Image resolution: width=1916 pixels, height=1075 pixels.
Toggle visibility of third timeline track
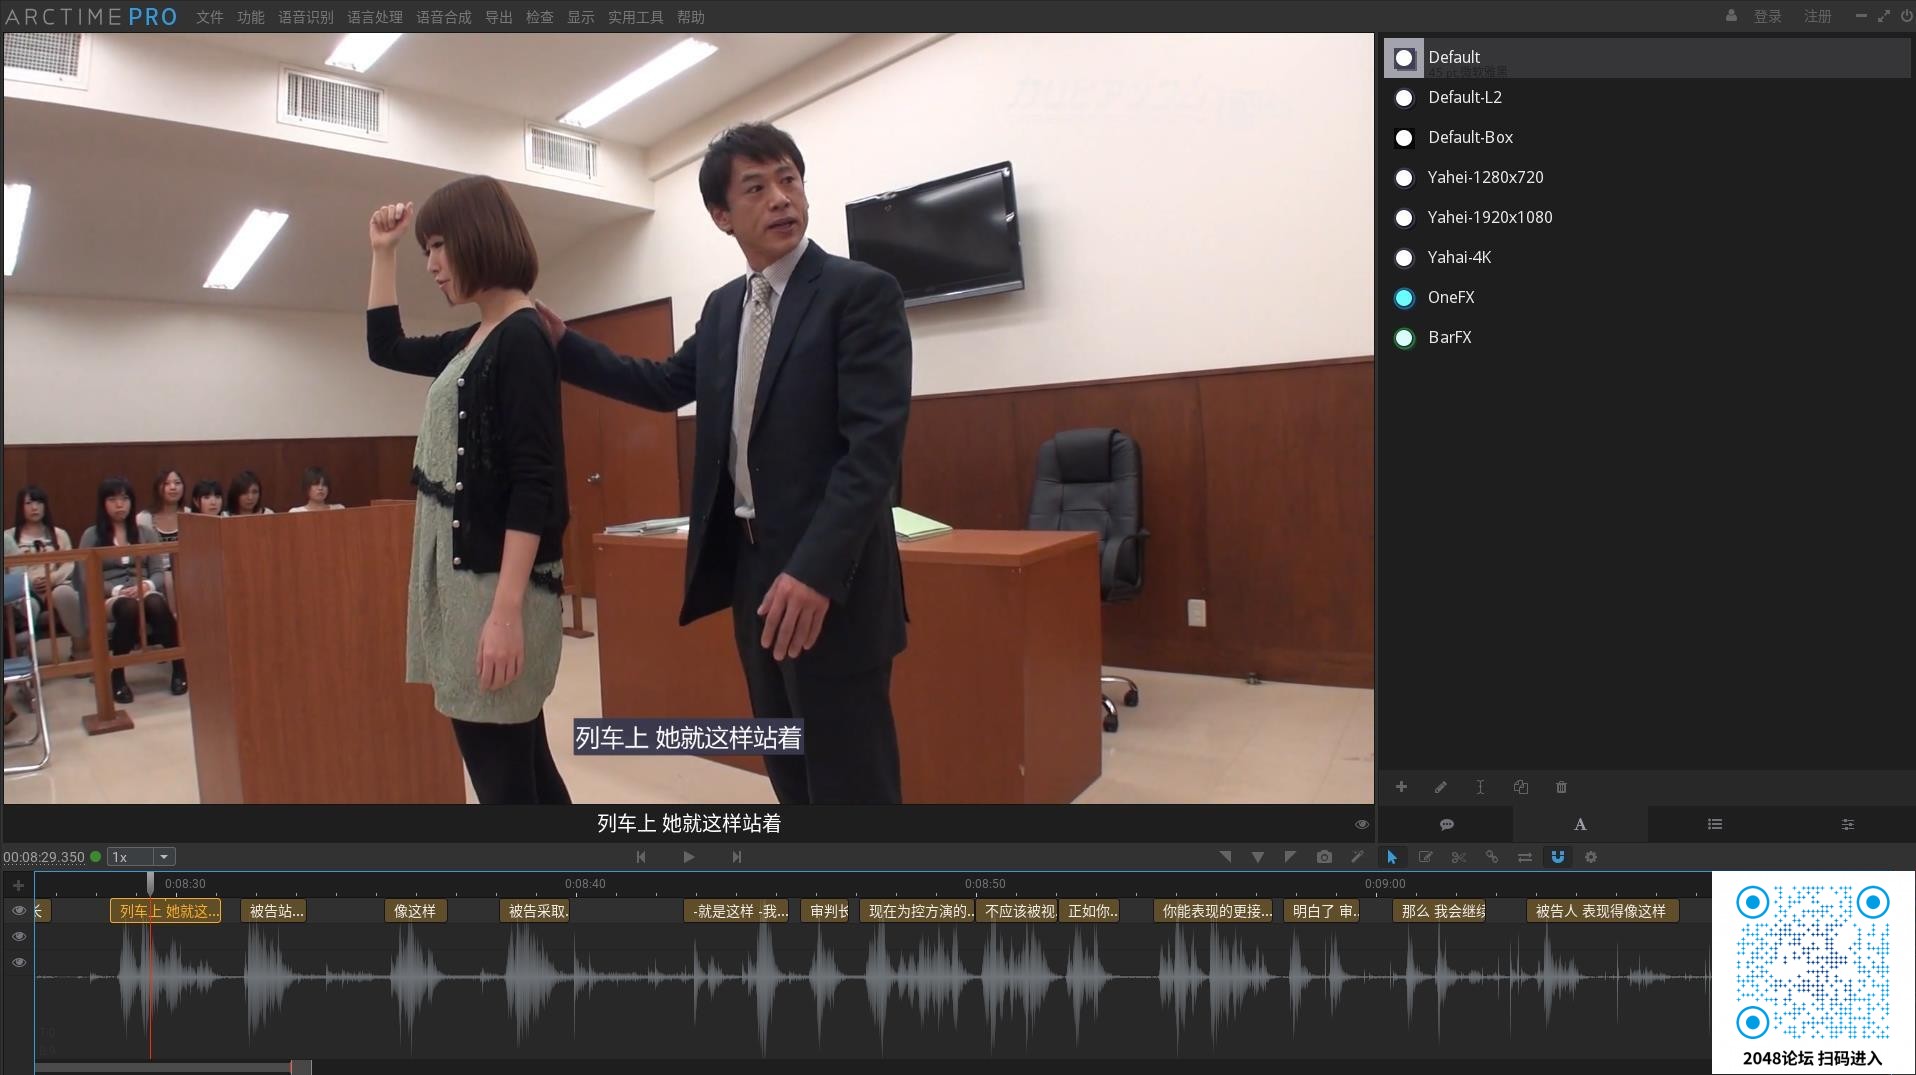18,962
